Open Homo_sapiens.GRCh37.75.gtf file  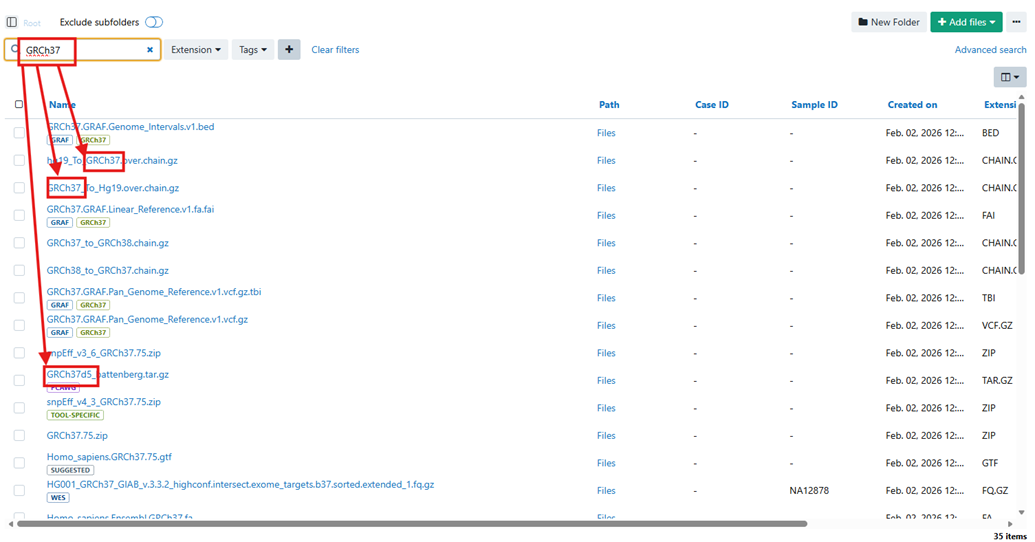[109, 457]
